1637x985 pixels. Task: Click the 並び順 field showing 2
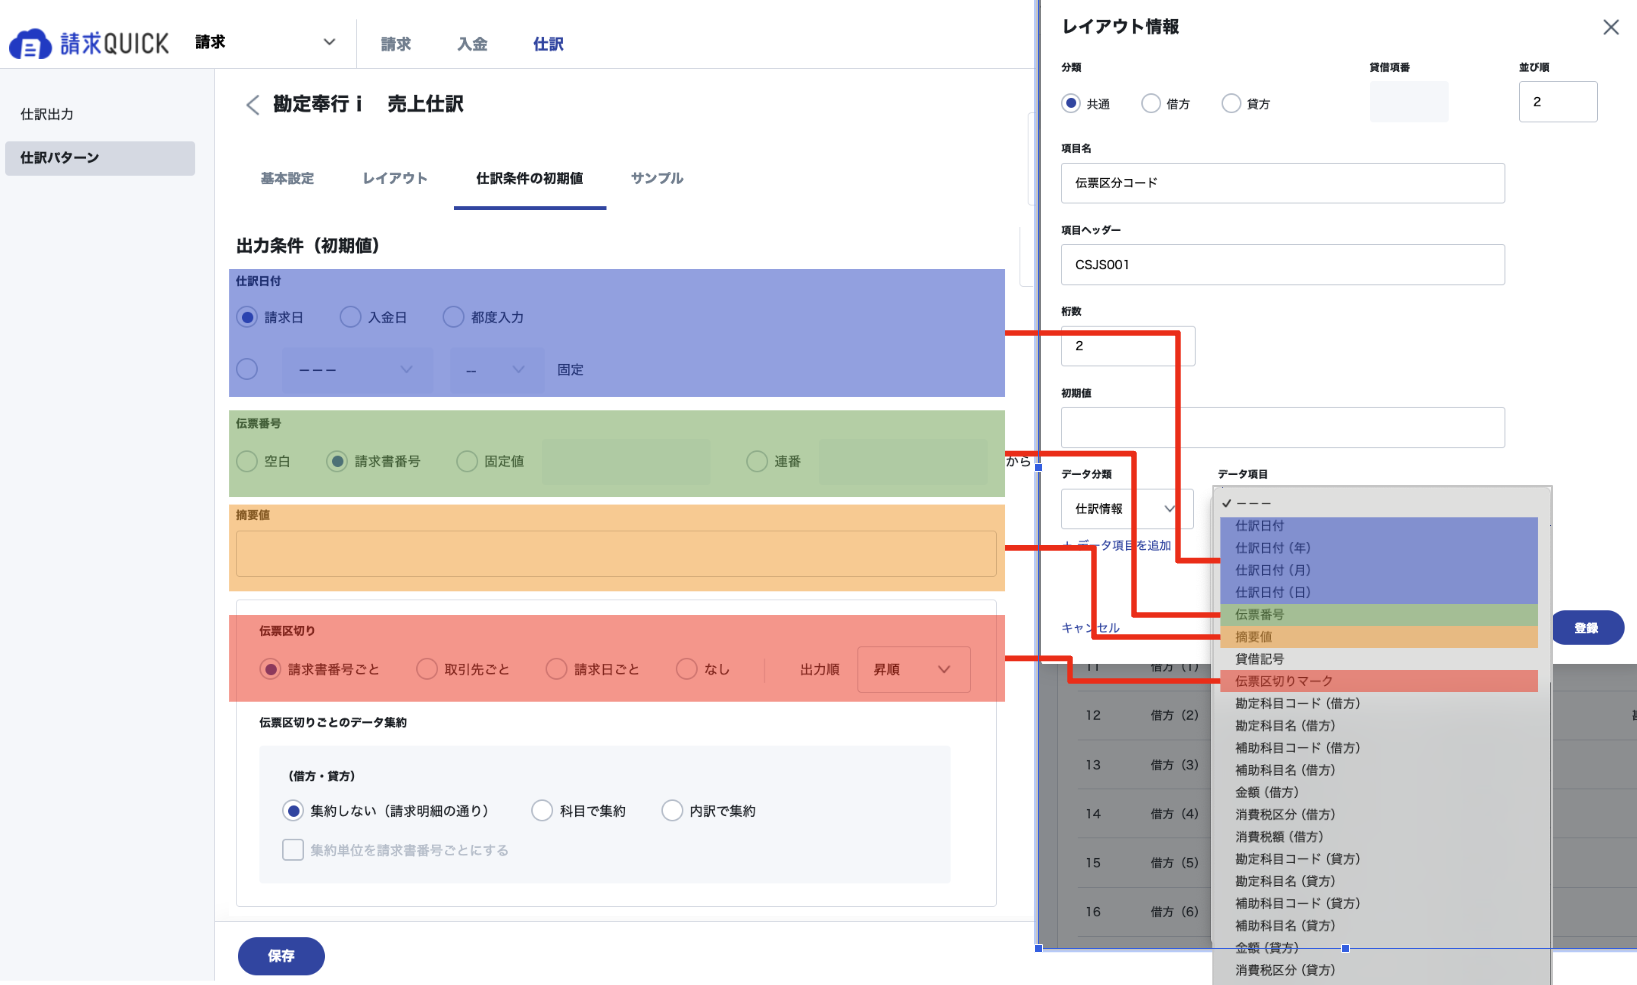[1558, 102]
